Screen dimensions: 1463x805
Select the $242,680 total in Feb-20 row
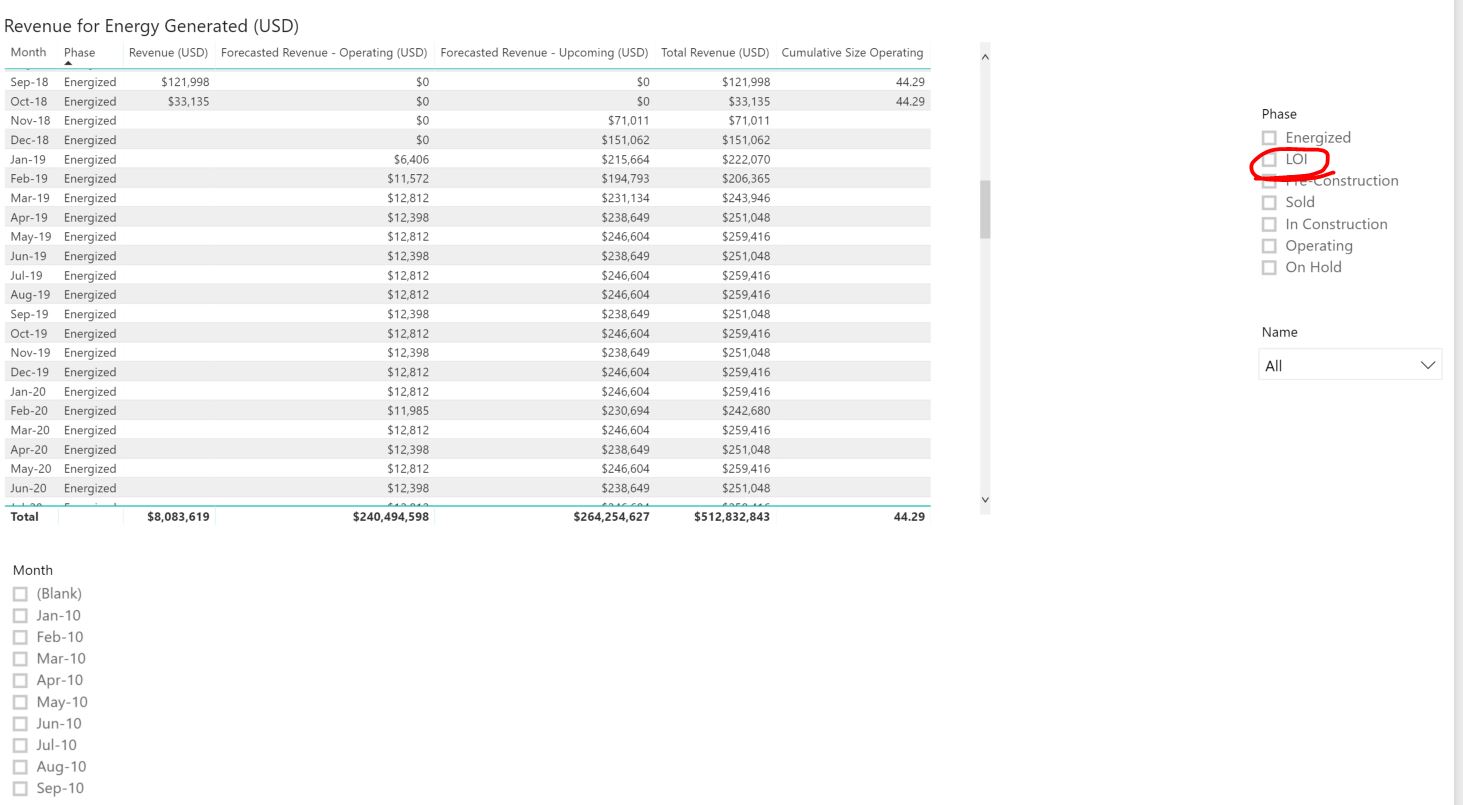(746, 411)
